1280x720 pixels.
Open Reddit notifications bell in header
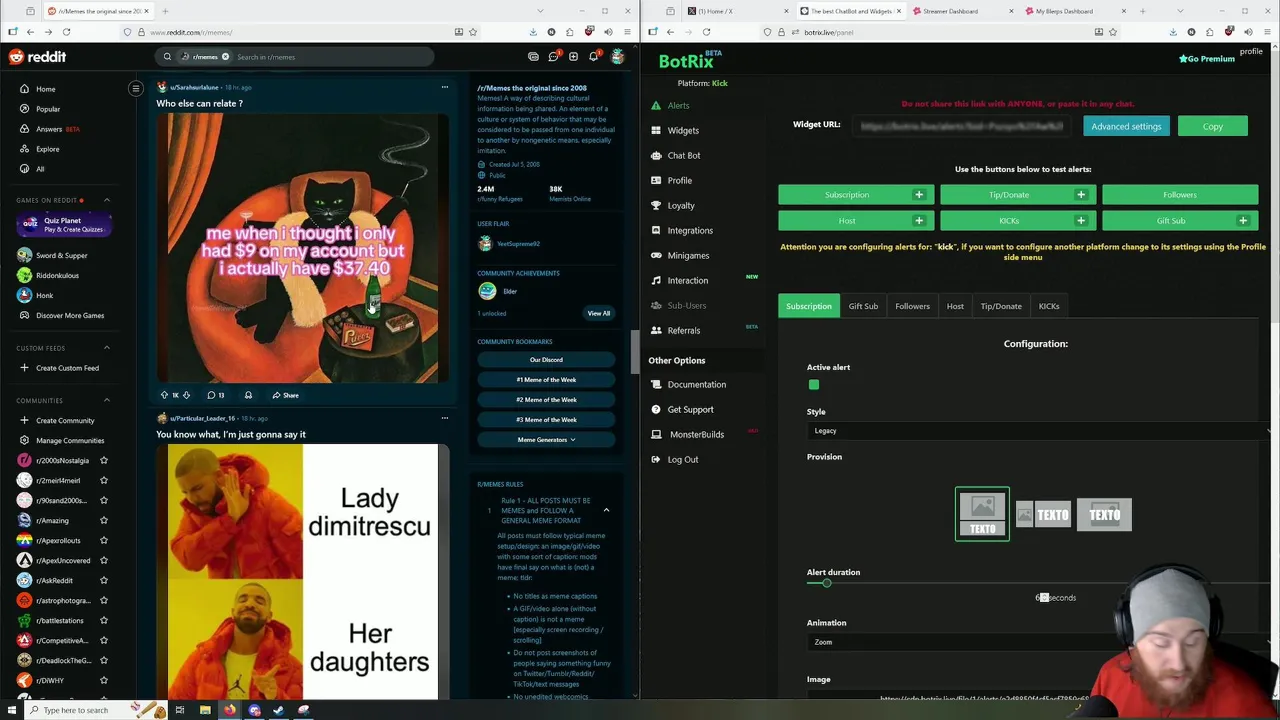pyautogui.click(x=593, y=57)
